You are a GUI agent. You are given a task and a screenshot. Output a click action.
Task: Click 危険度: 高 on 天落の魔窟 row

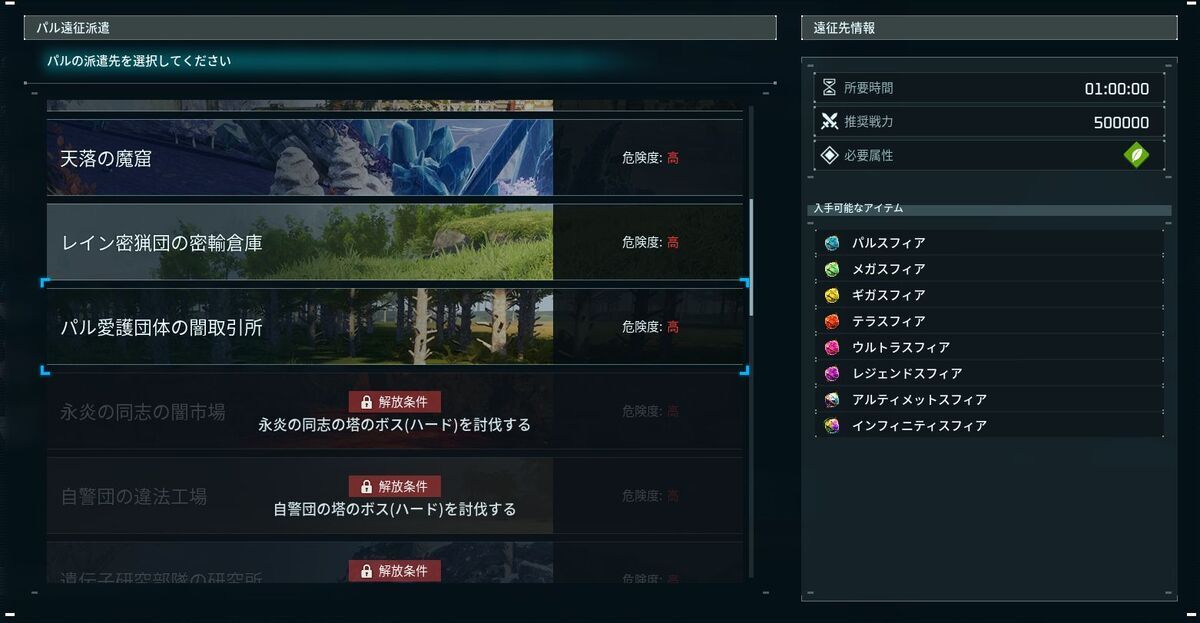coord(650,158)
